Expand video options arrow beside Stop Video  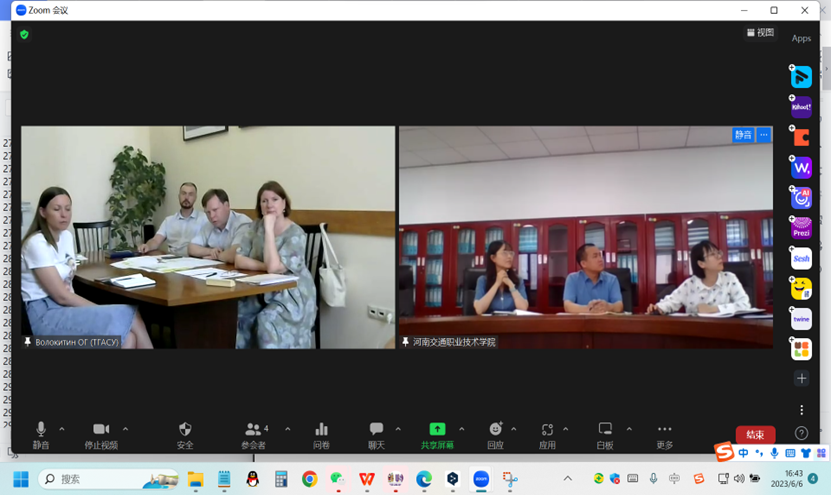[x=125, y=429]
